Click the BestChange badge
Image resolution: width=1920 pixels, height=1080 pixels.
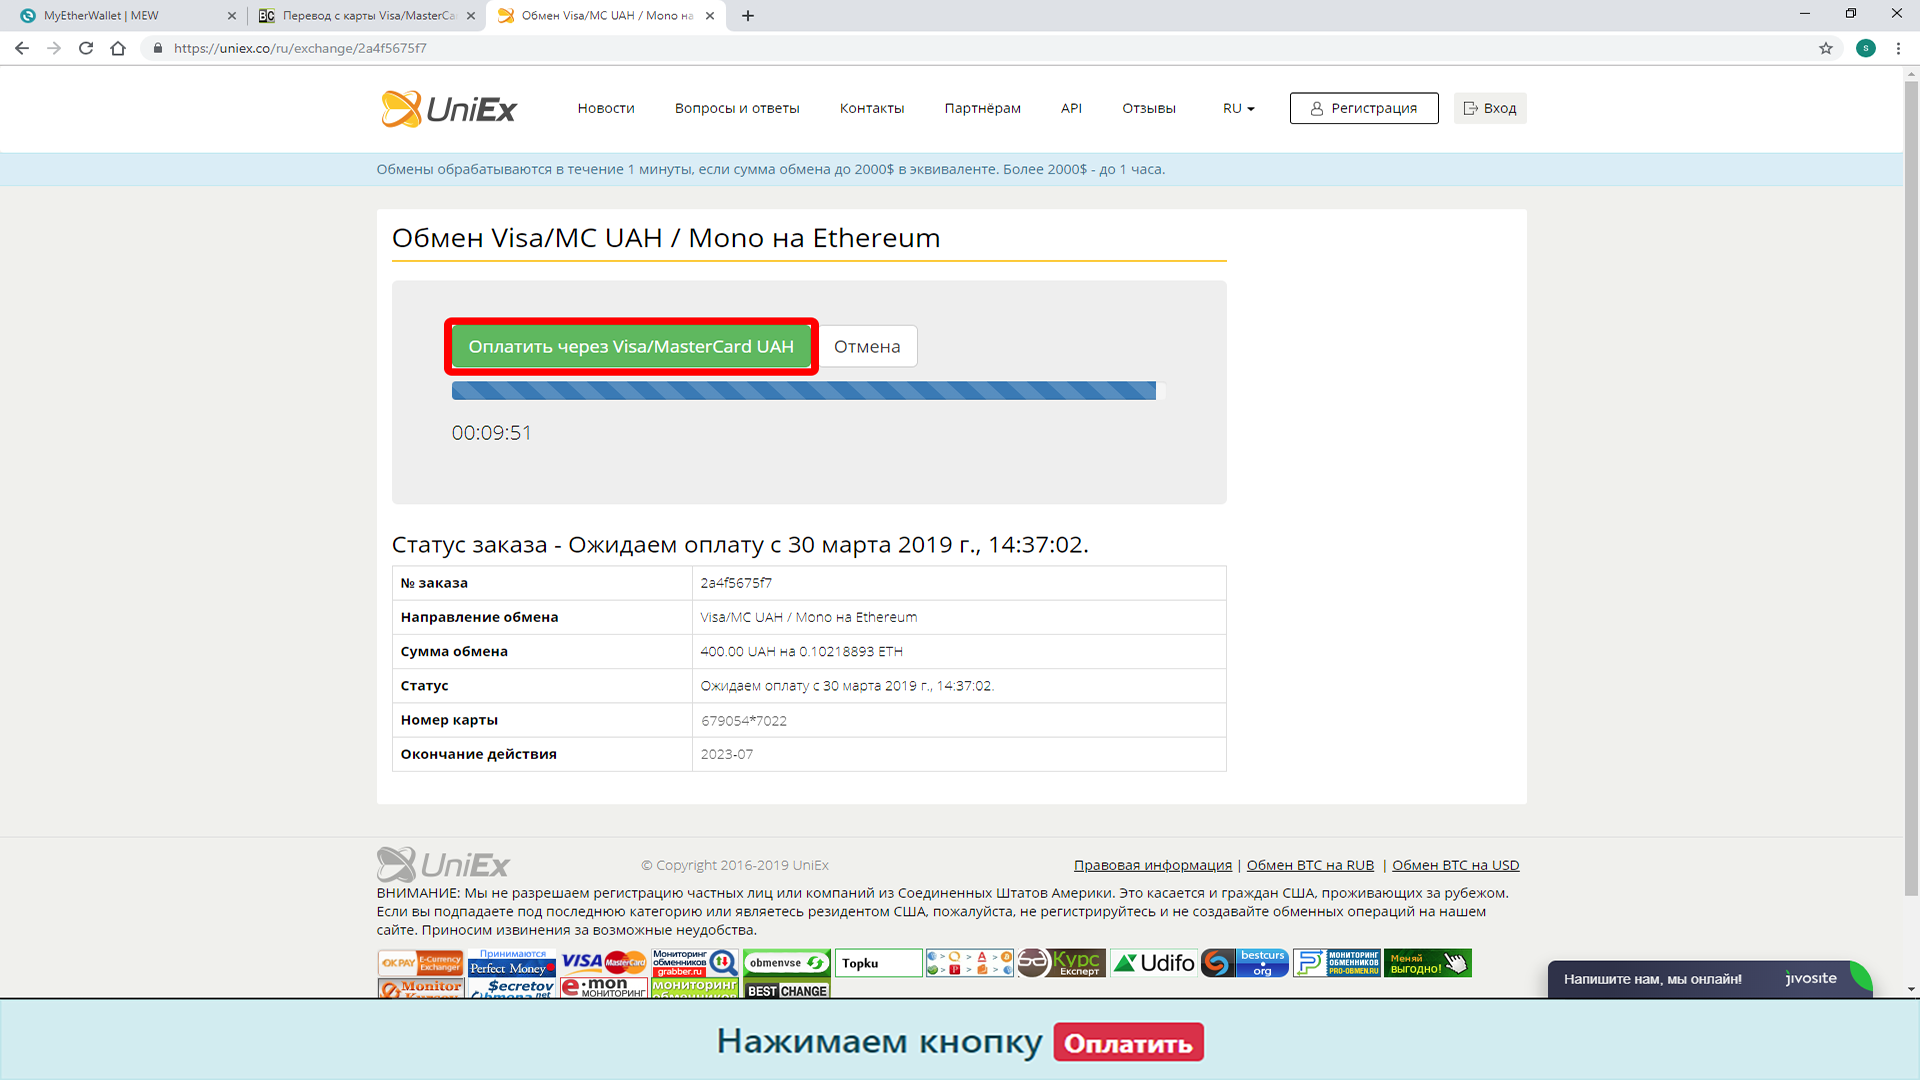coord(787,990)
